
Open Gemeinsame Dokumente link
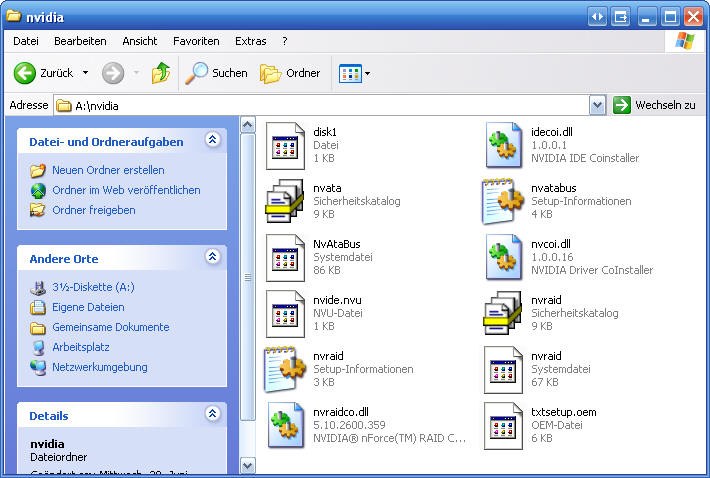(x=110, y=327)
